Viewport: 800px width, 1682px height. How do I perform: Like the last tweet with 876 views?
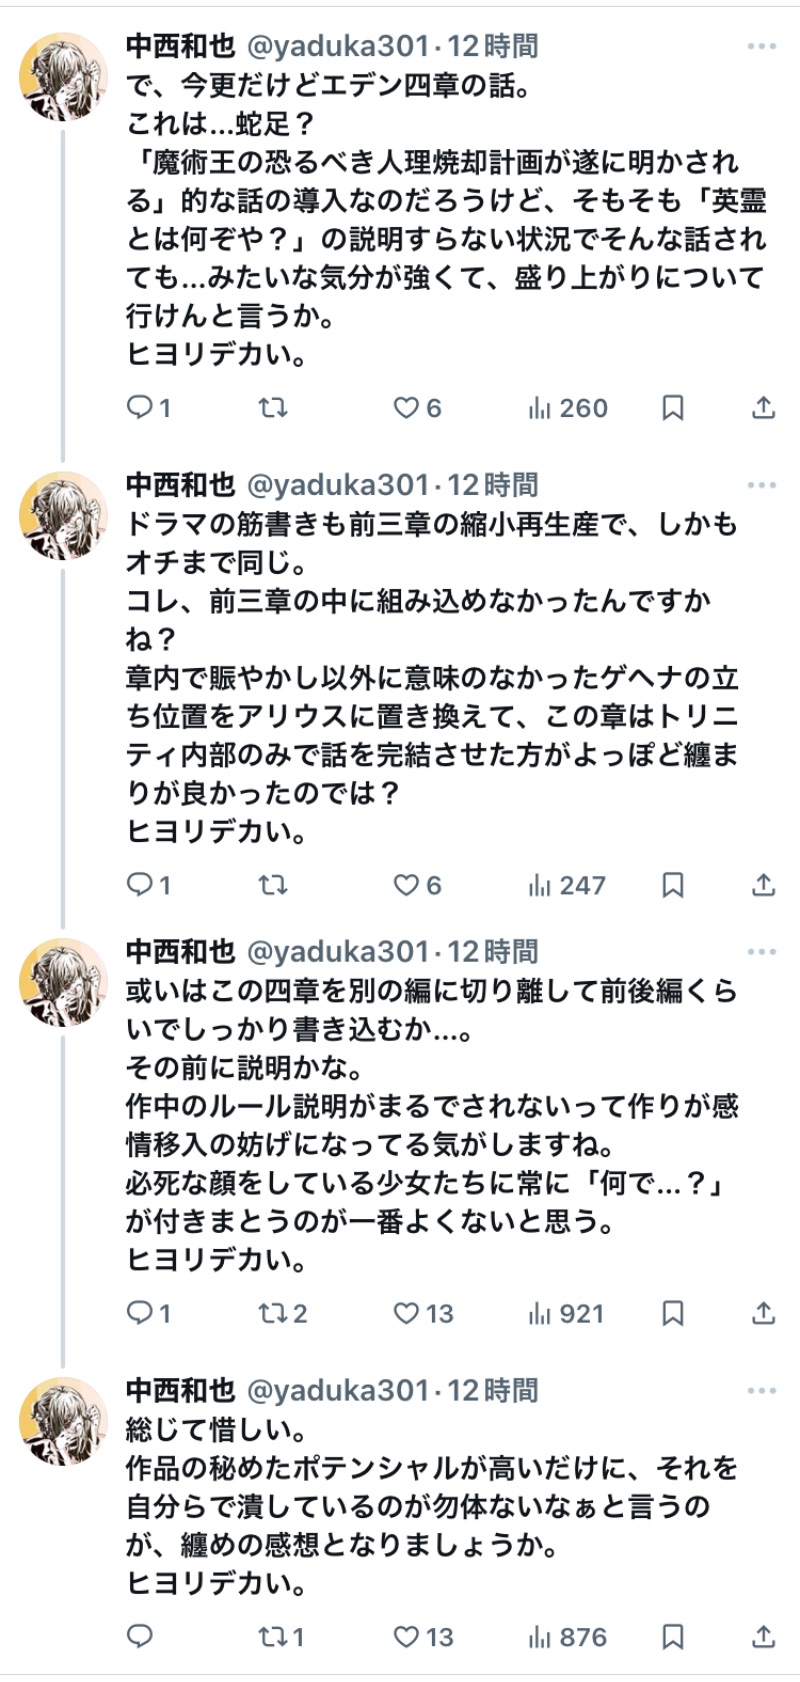406,1637
